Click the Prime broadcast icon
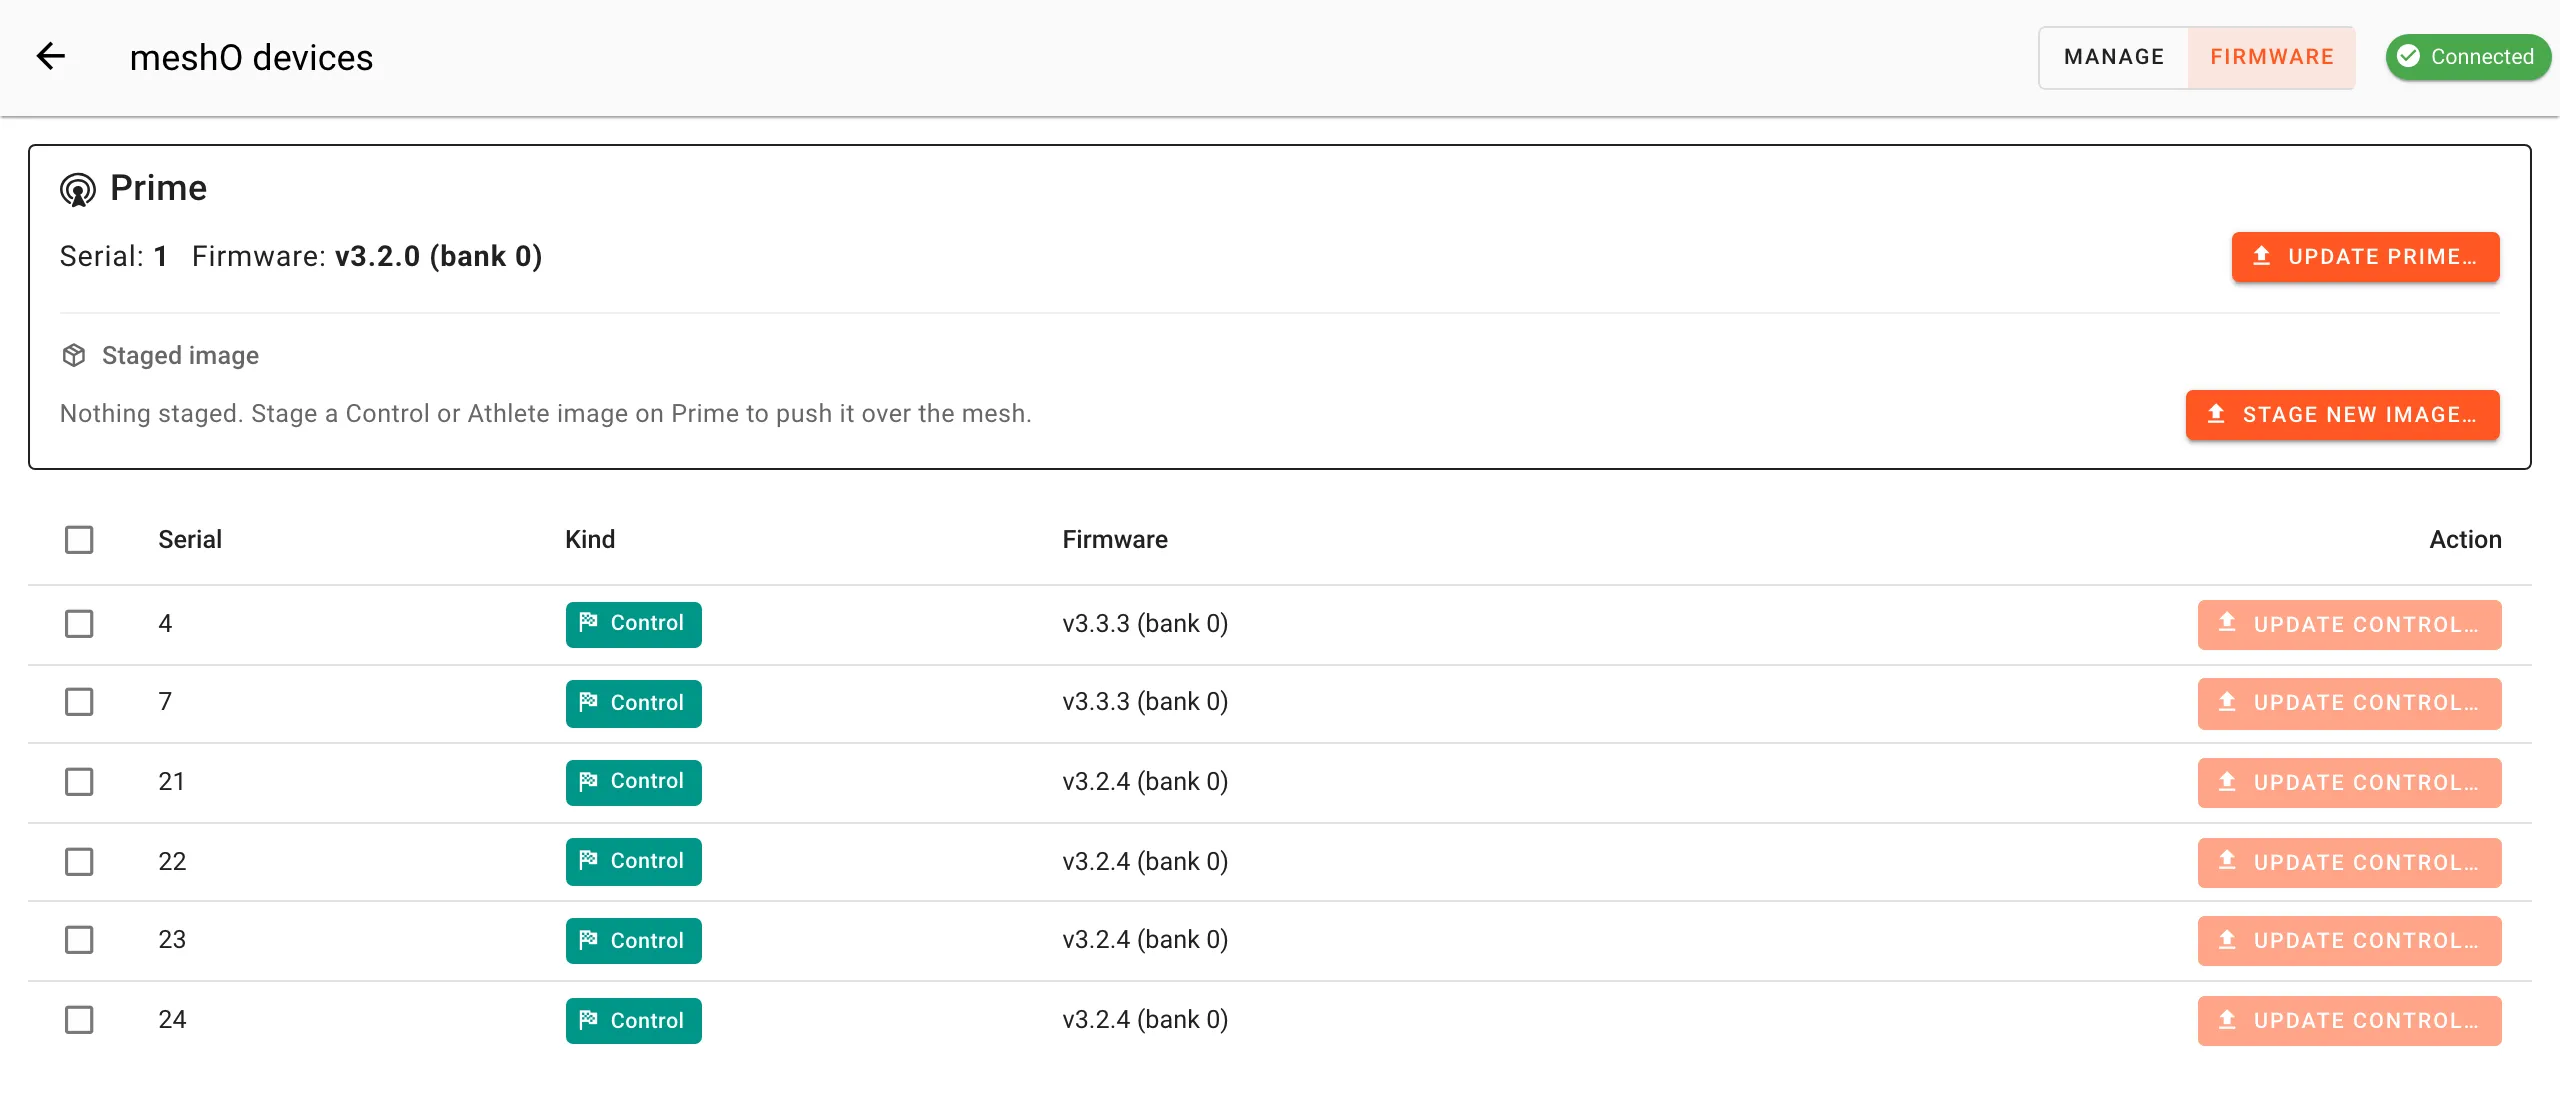Image resolution: width=2560 pixels, height=1094 pixels. point(78,189)
